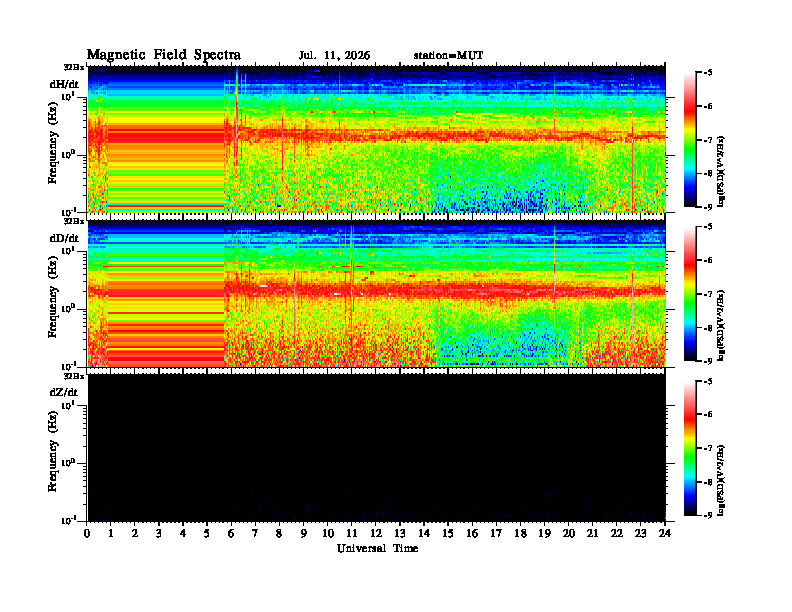Click hour 5 on the time axis

(207, 533)
